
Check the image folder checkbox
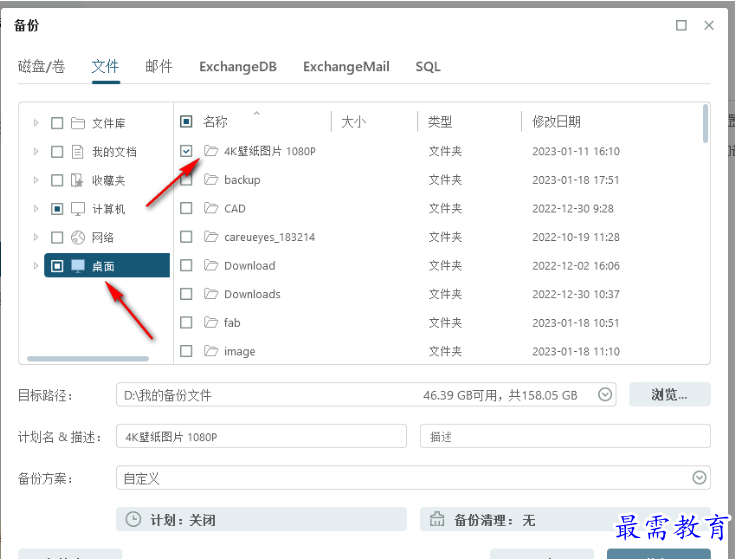click(186, 351)
